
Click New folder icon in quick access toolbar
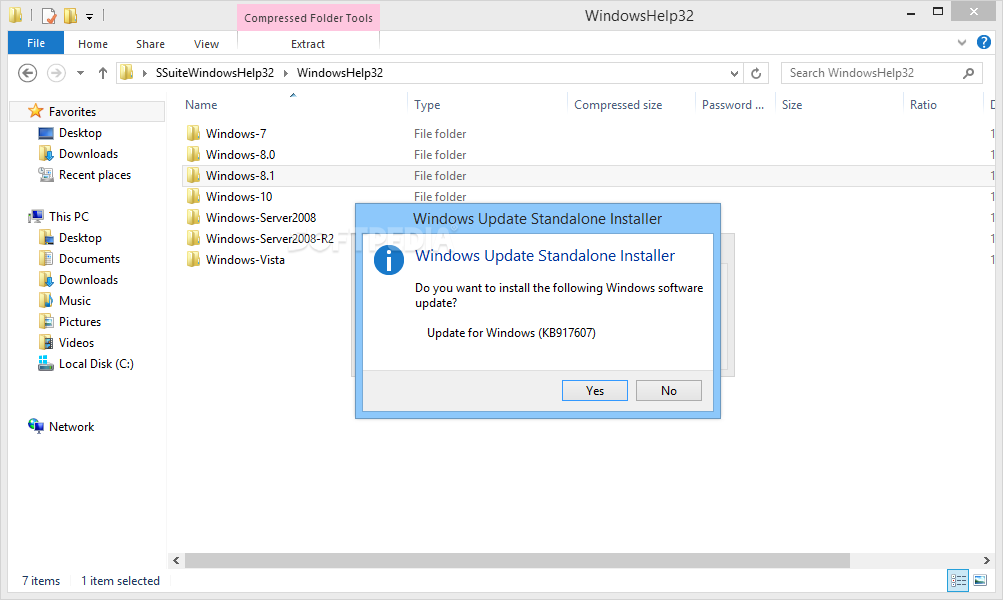(70, 15)
